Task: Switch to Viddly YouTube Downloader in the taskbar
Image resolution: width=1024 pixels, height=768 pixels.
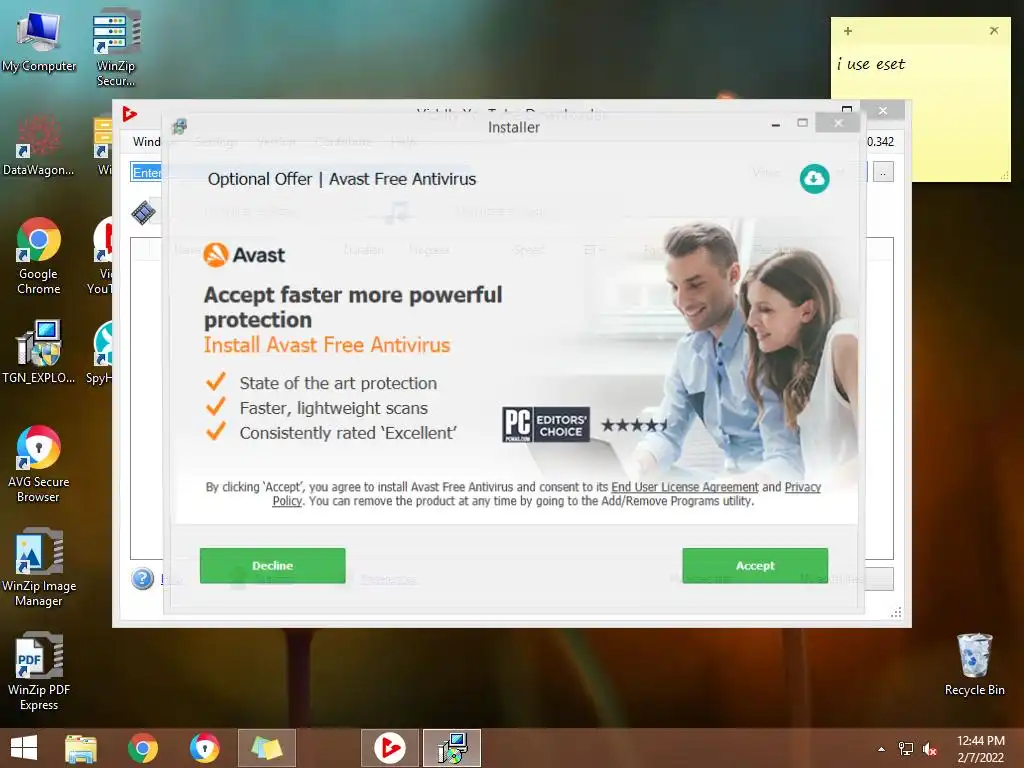Action: (x=390, y=748)
